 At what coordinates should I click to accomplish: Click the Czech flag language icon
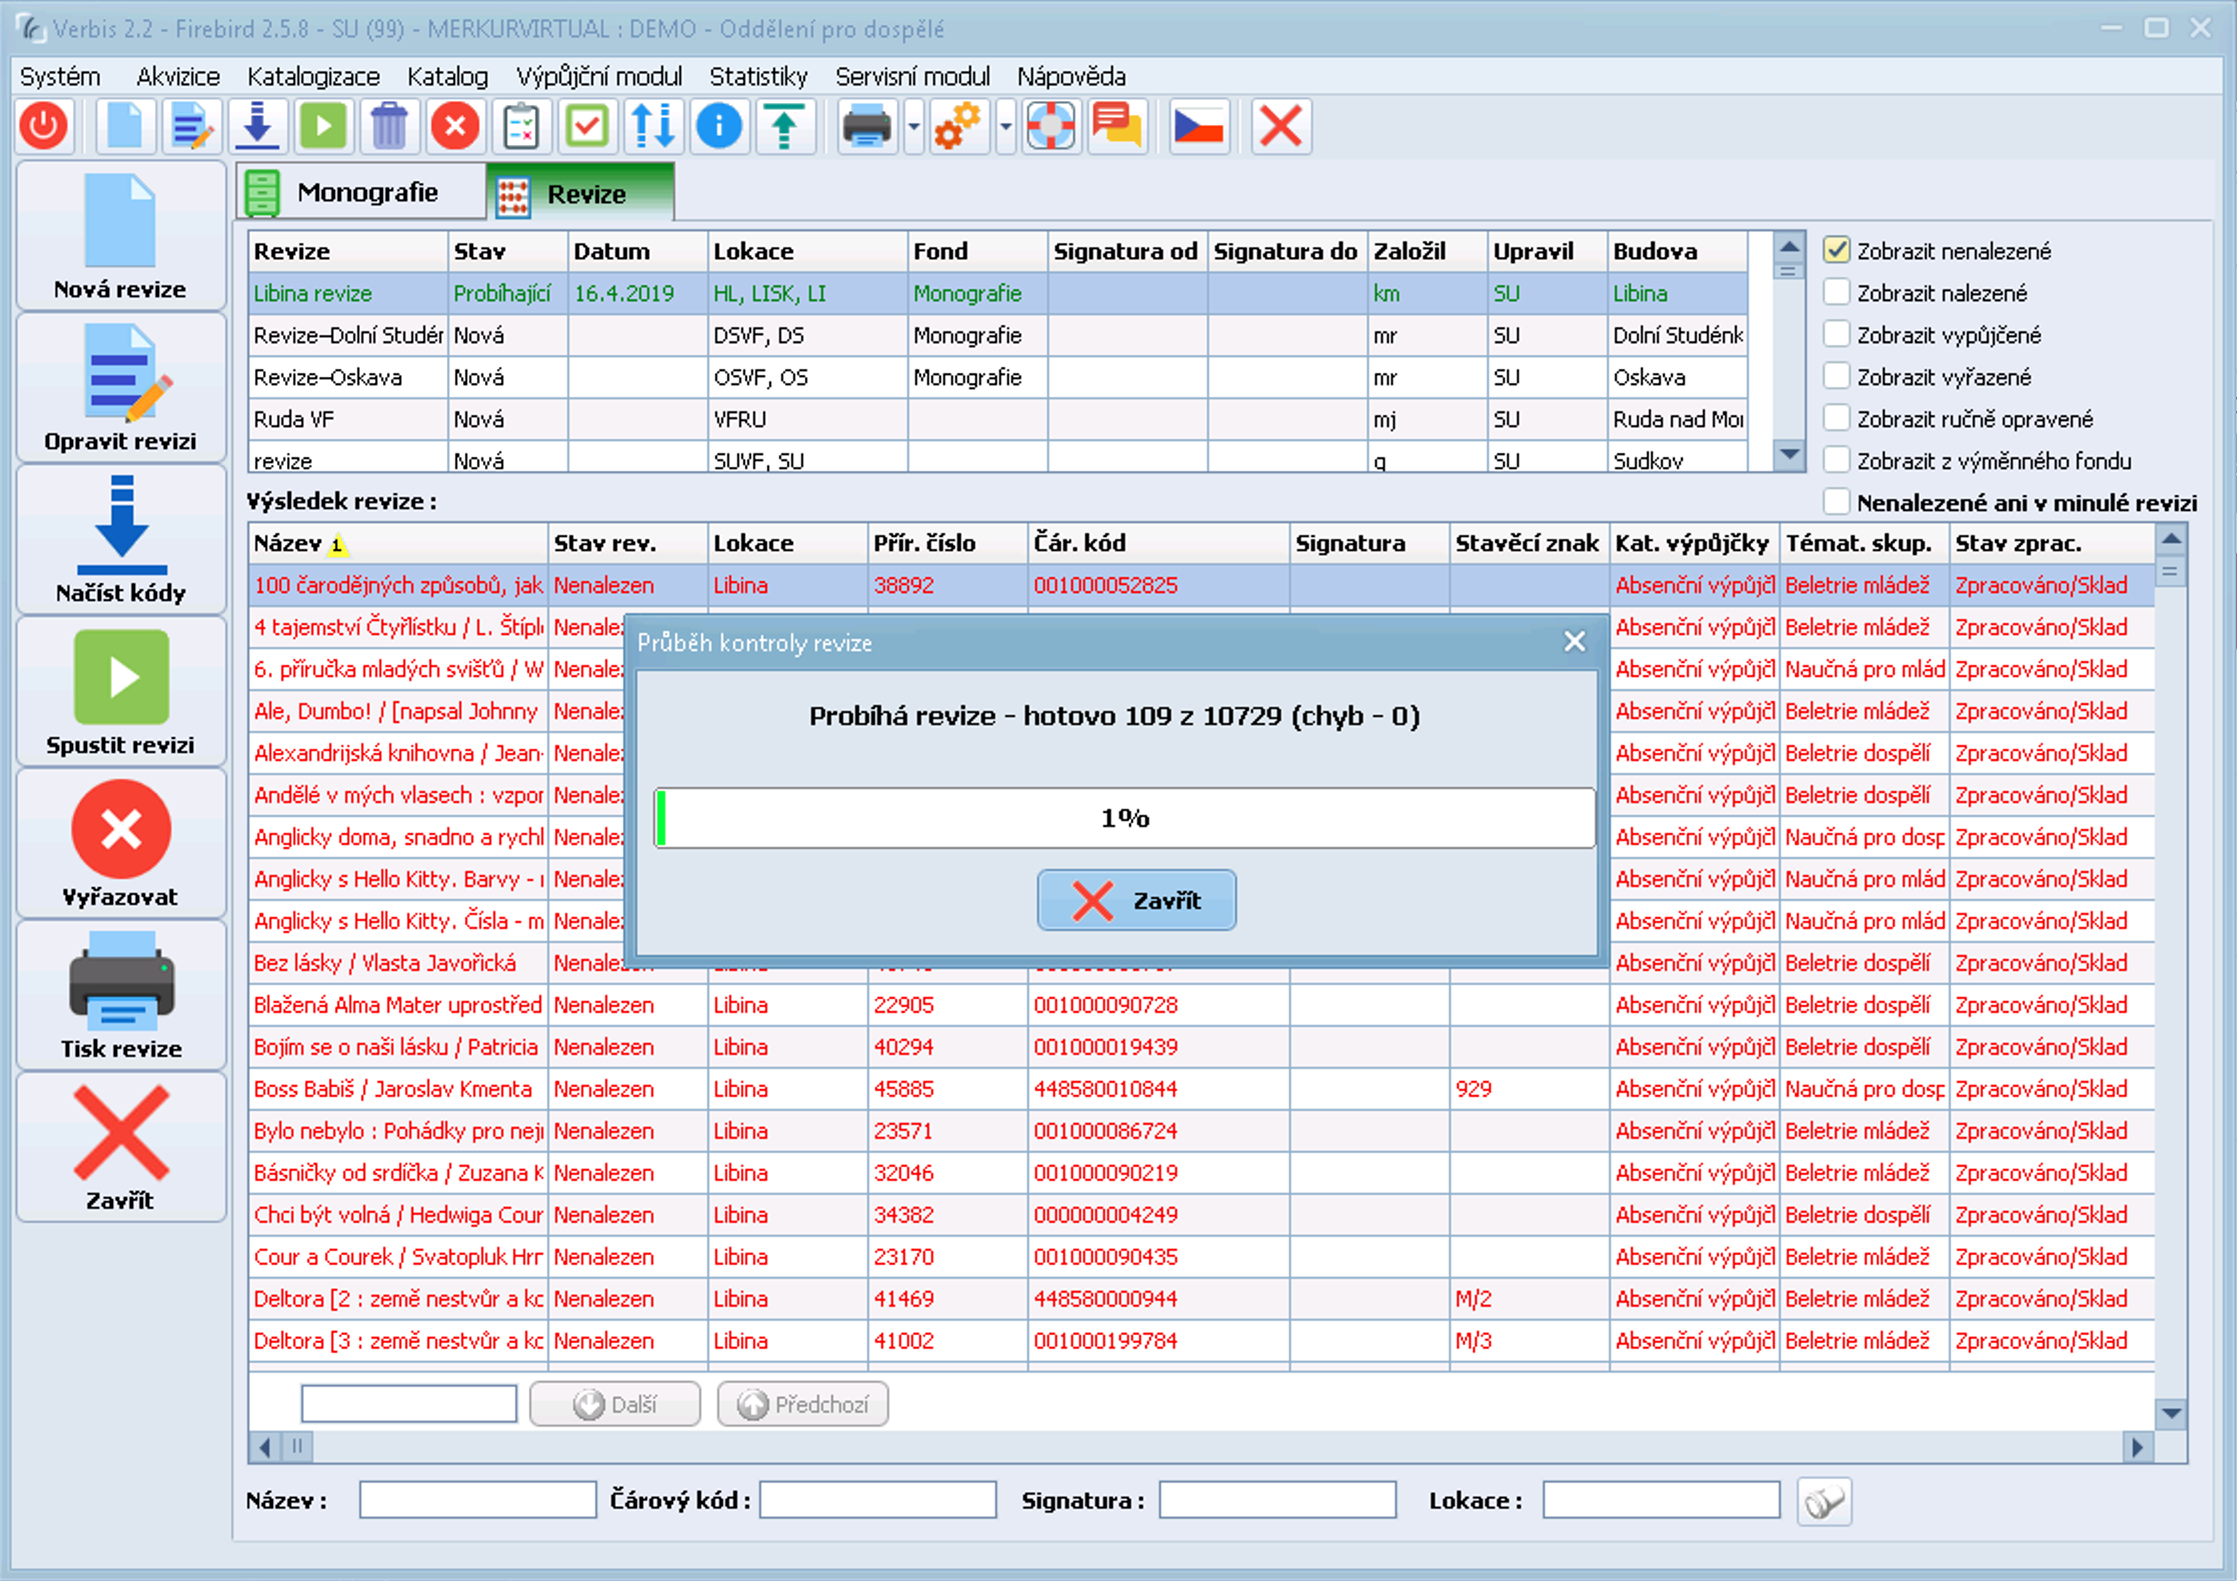click(x=1199, y=127)
